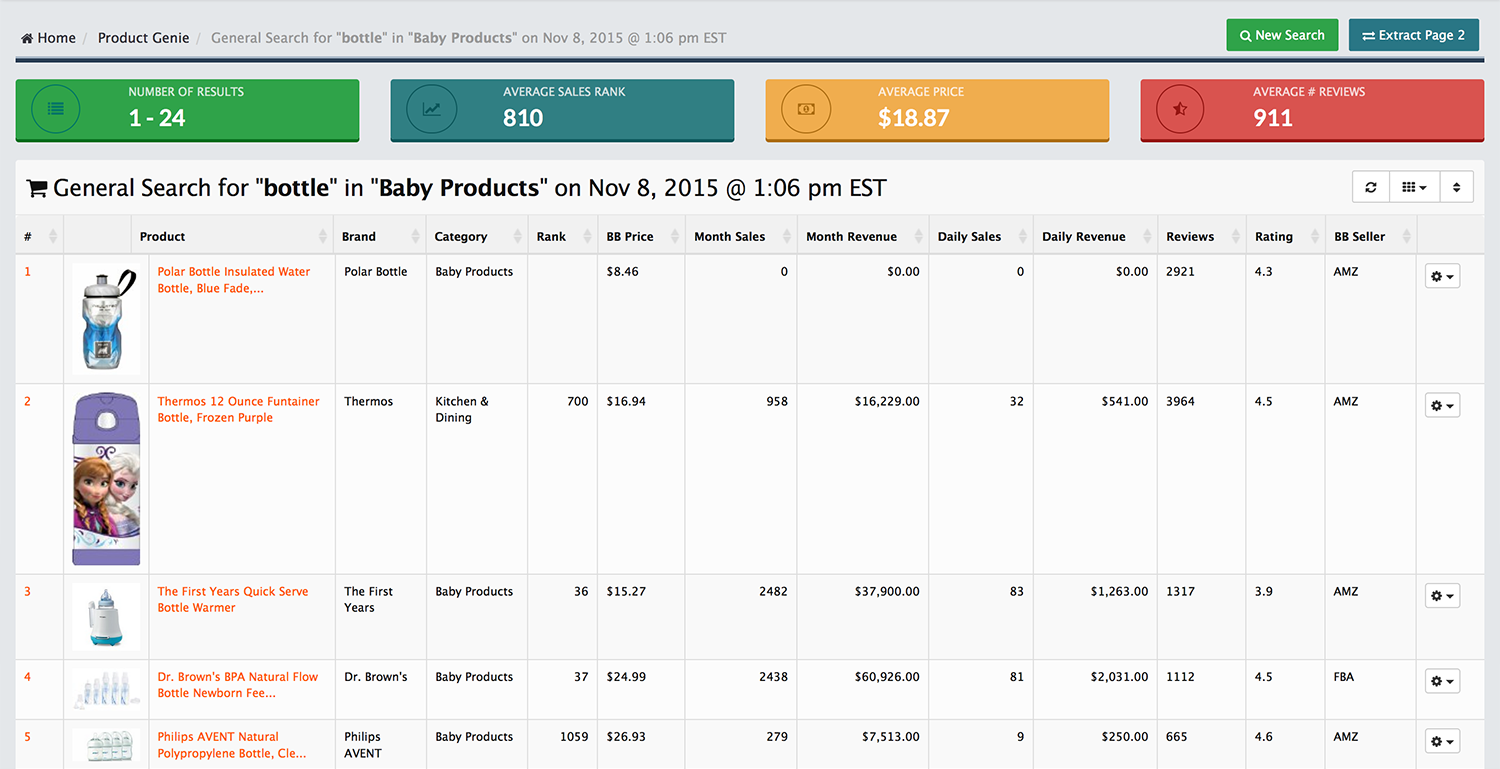
Task: Click the Philips AVENT bottles thumbnail
Action: pos(106,746)
